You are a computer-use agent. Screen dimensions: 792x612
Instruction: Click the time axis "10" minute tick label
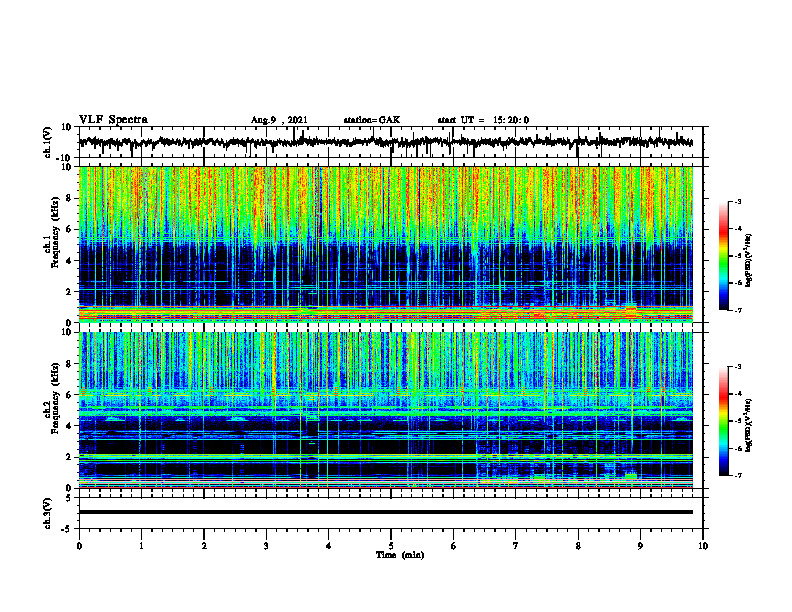(703, 546)
